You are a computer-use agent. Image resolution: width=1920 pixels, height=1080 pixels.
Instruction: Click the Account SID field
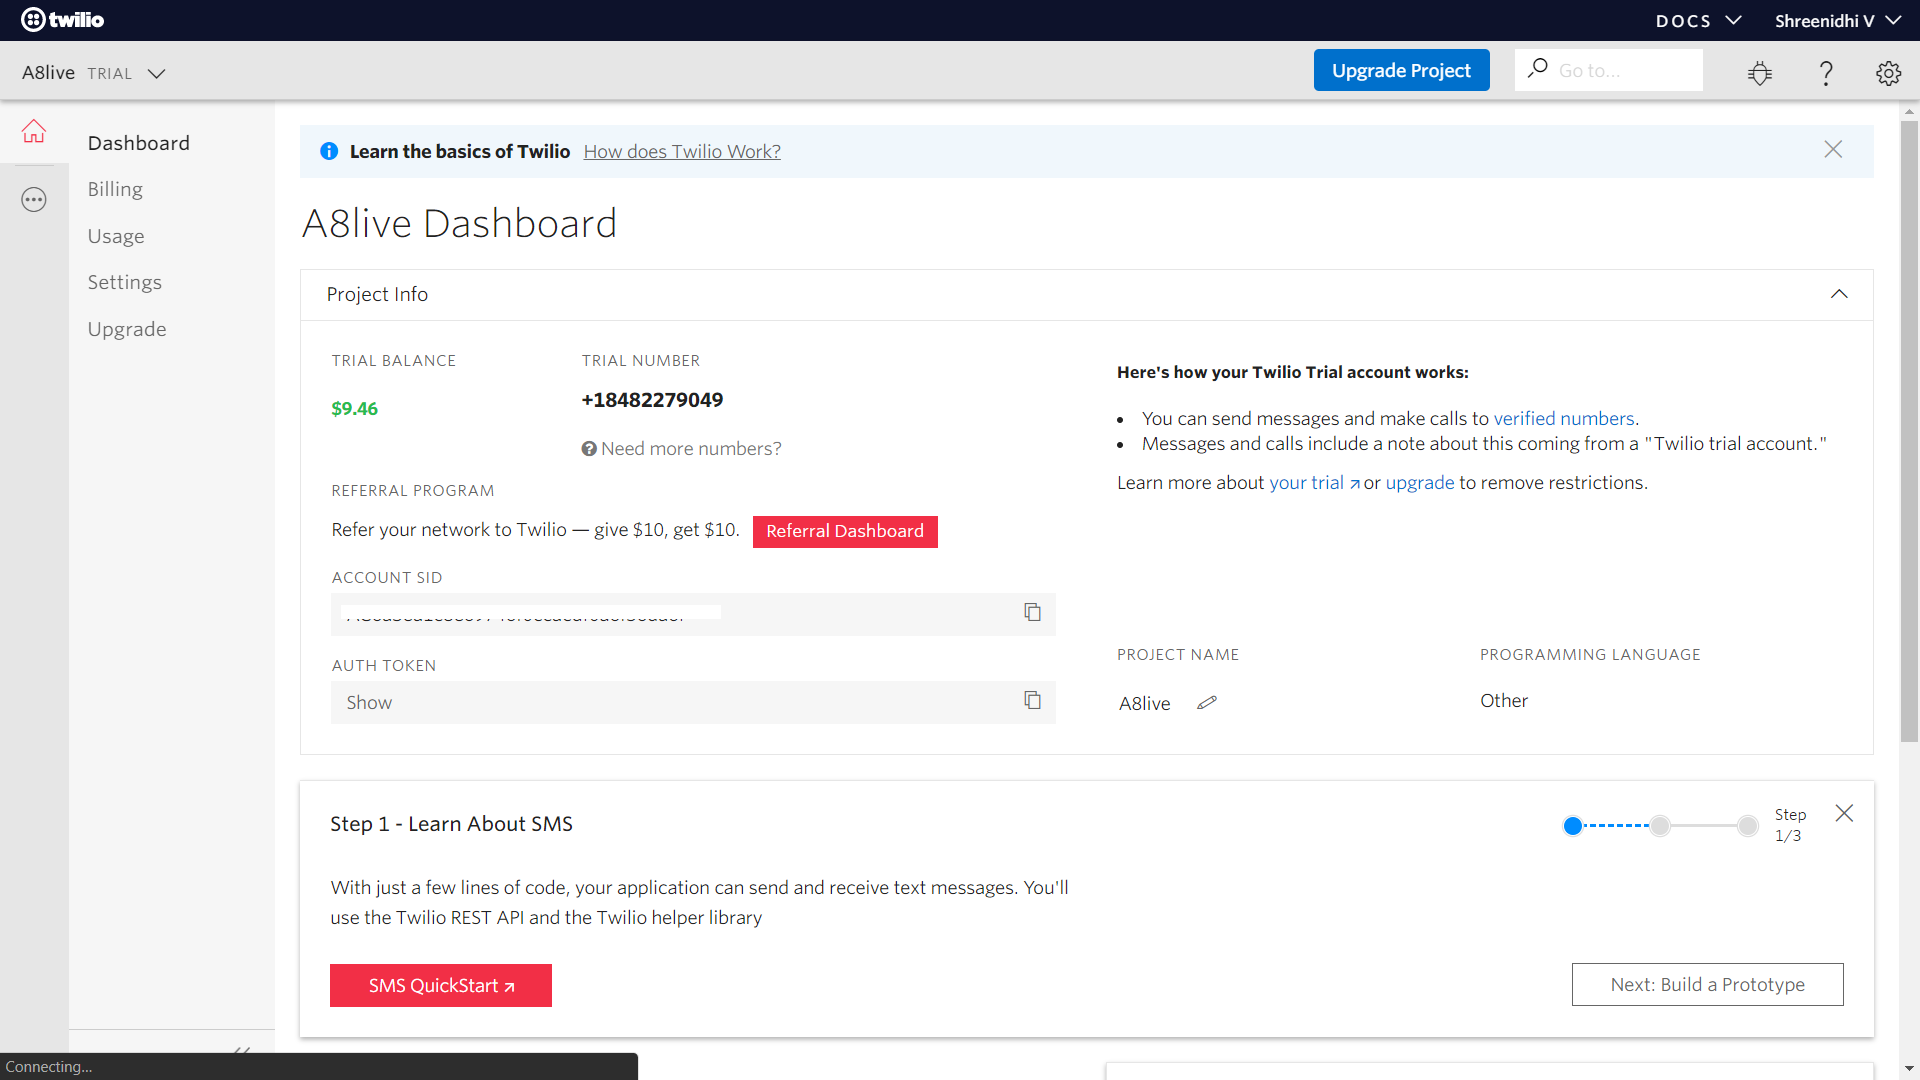(693, 614)
